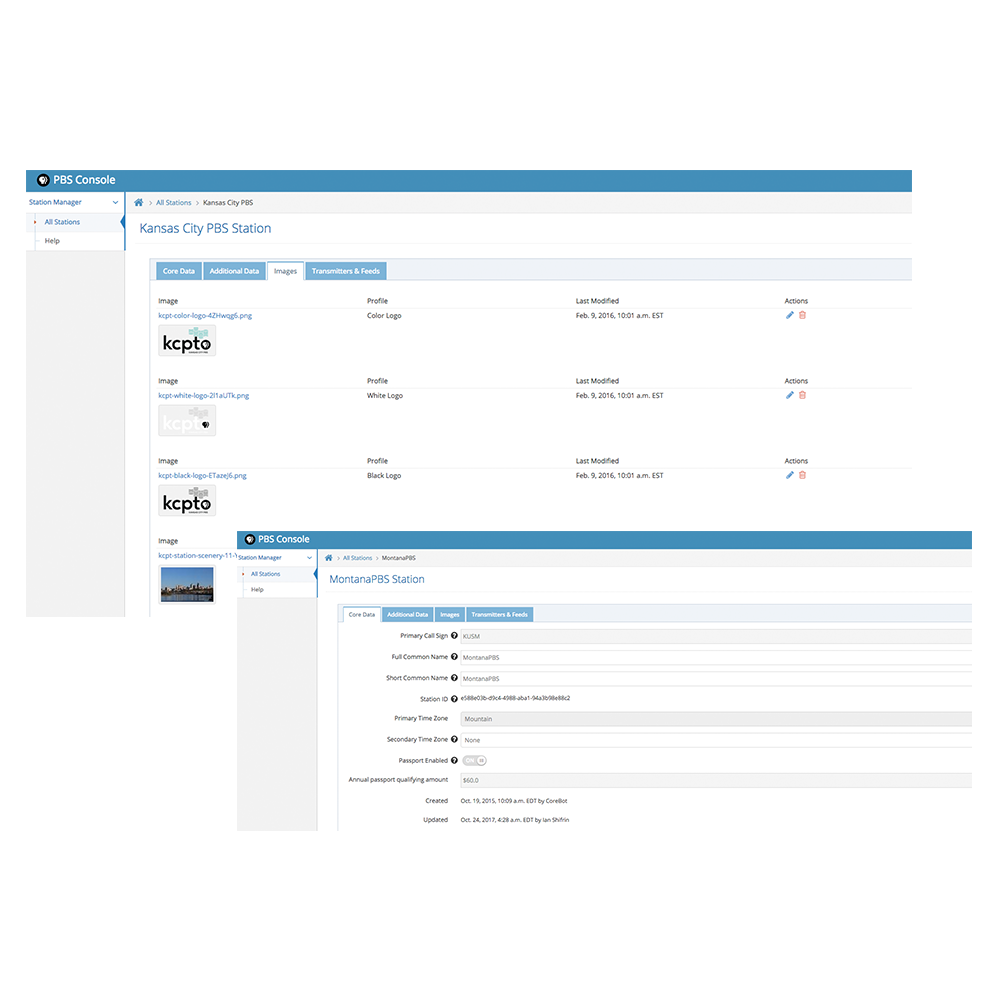Open kcpt-black-logo-ETazeJ6.png link

click(x=202, y=476)
